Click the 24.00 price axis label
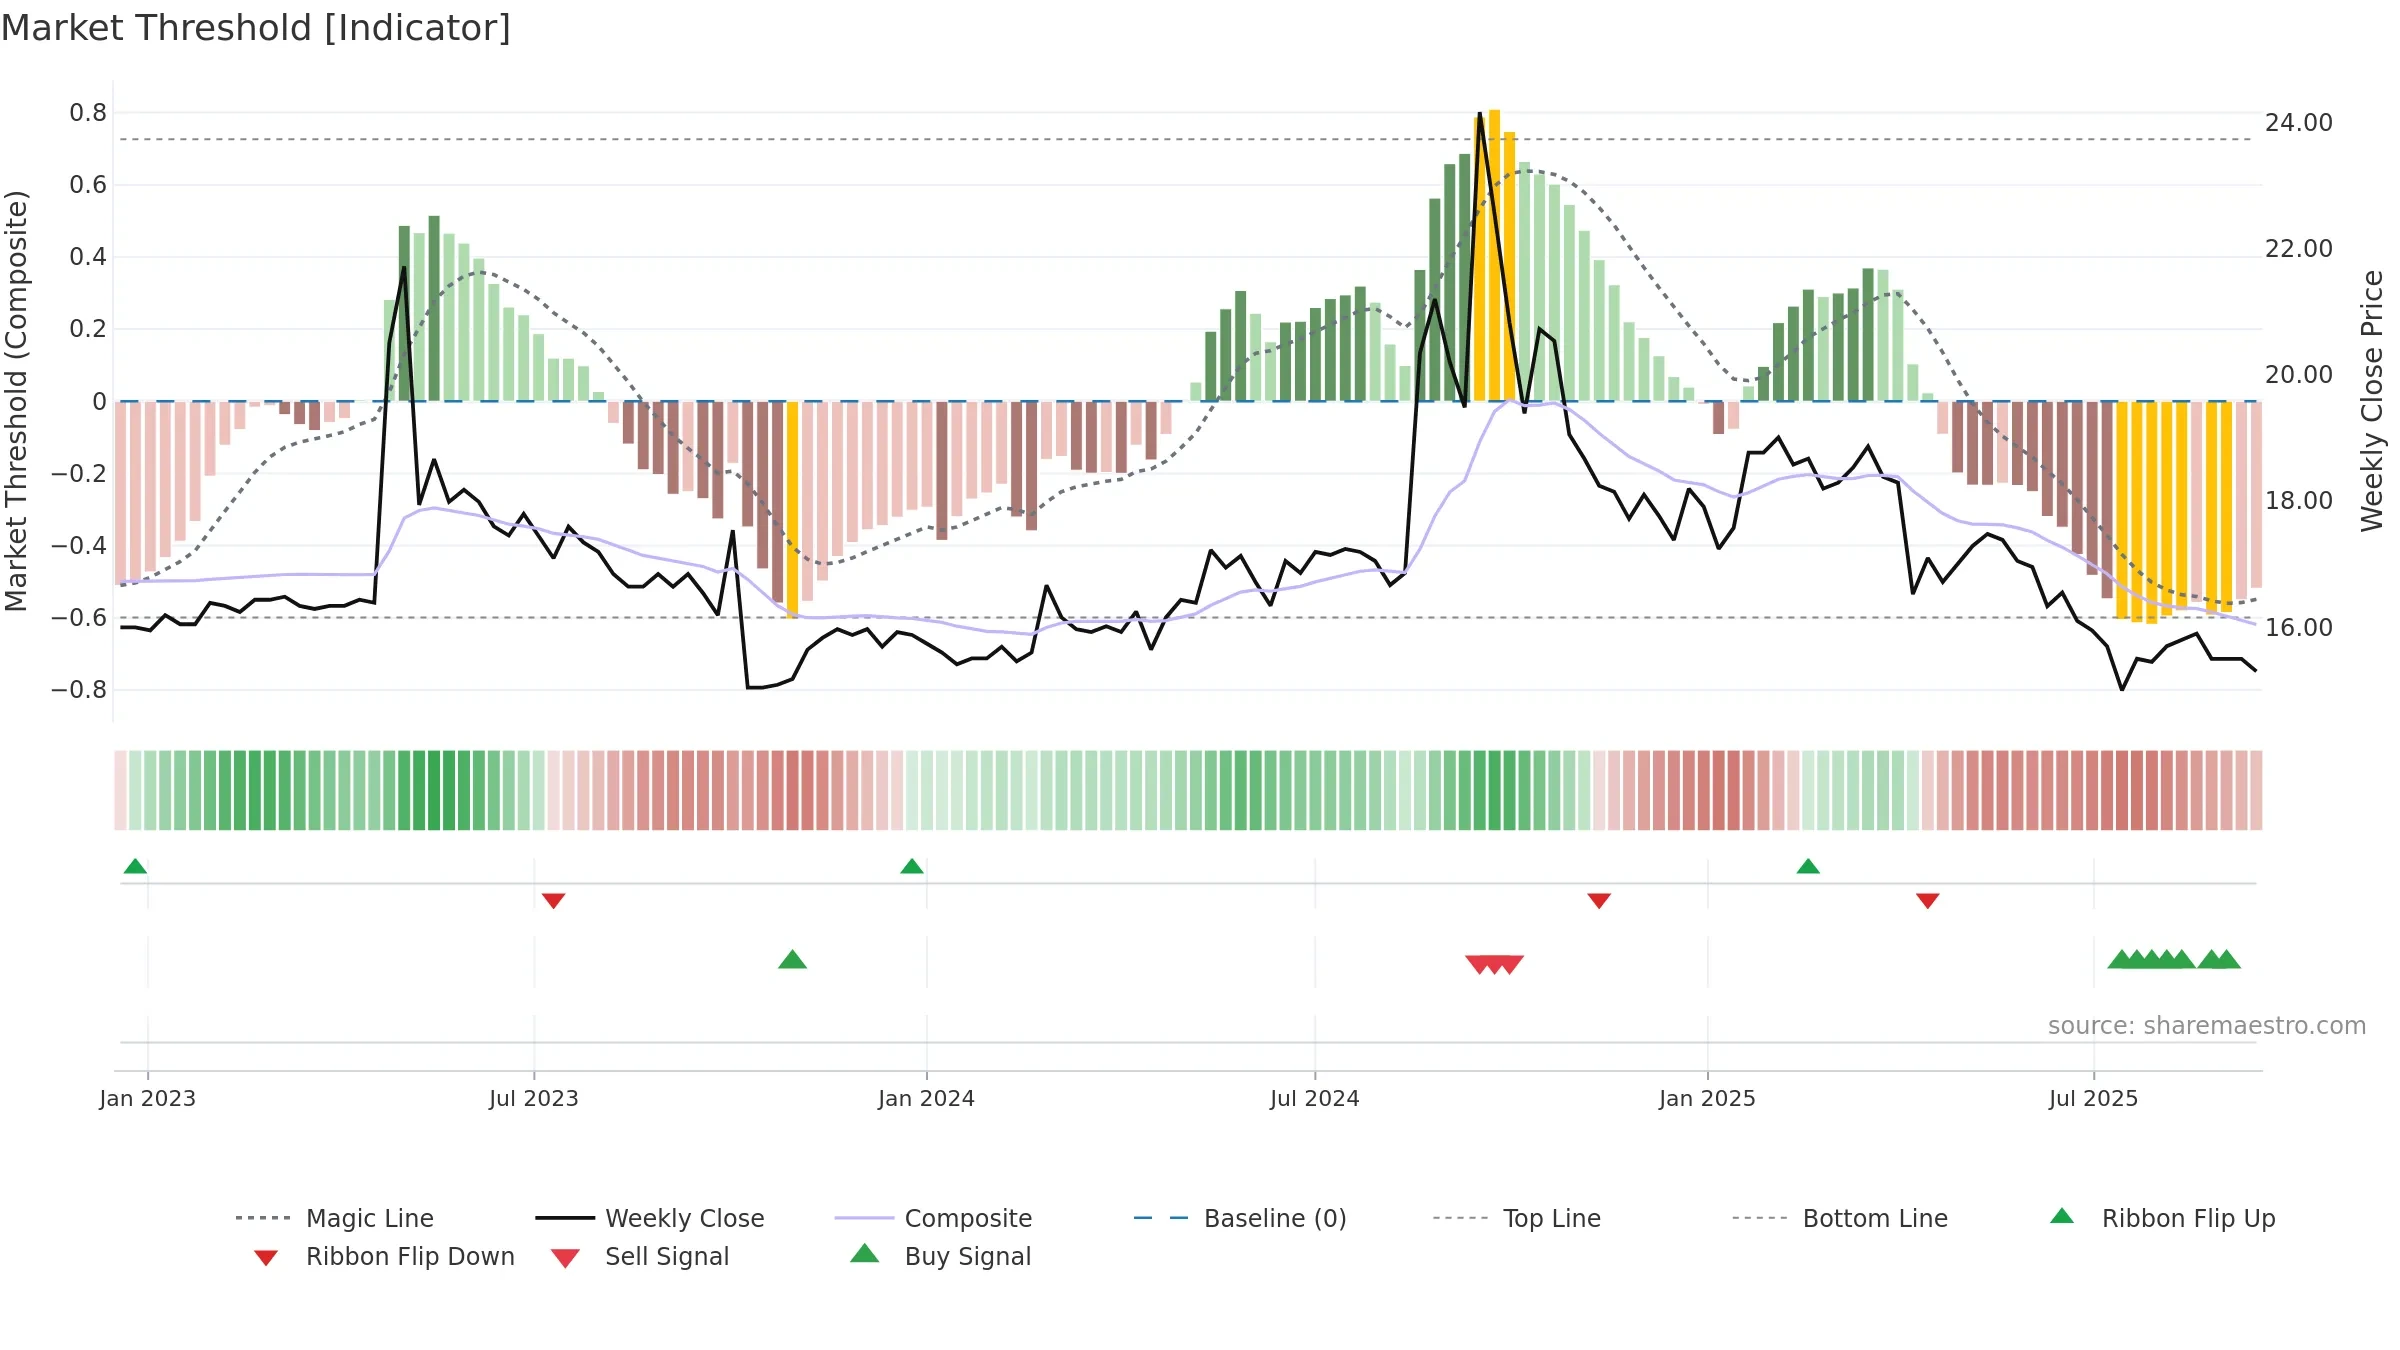Viewport: 2400px width, 1350px height. click(2299, 123)
